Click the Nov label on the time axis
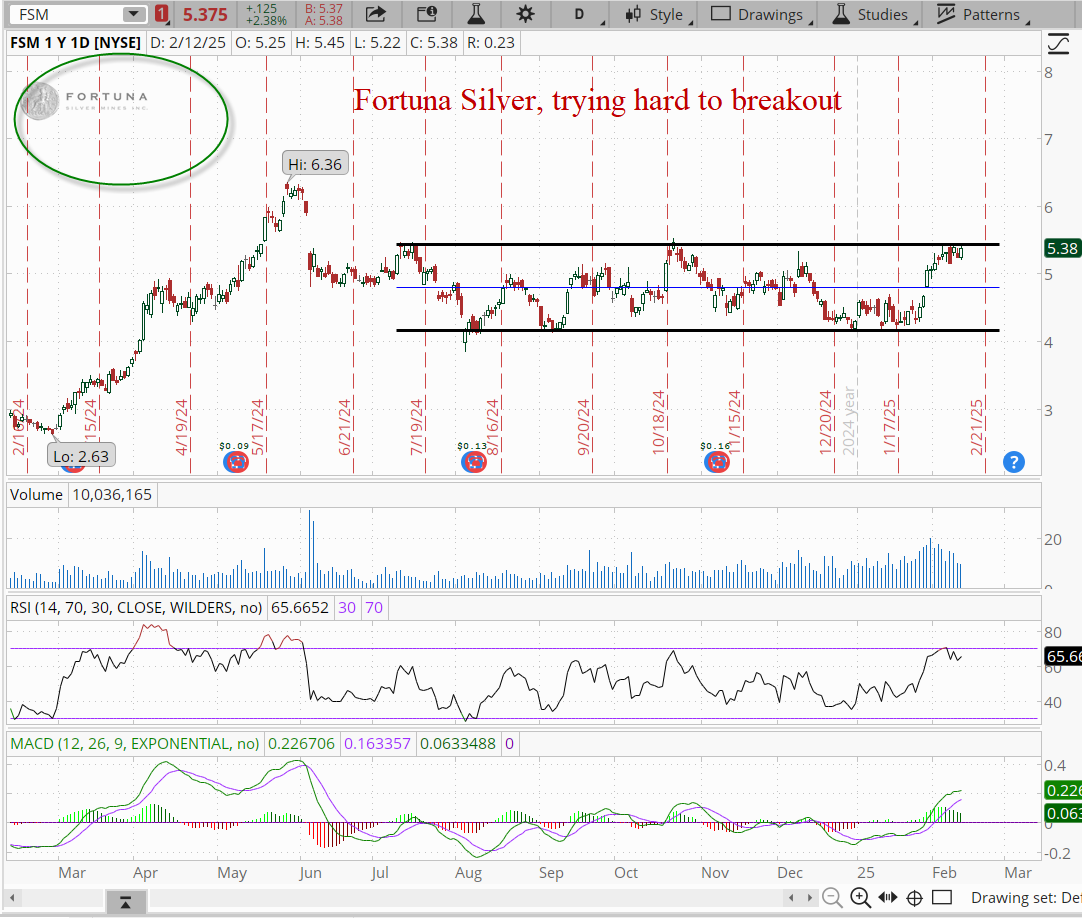The height and width of the screenshot is (918, 1082). [x=715, y=872]
